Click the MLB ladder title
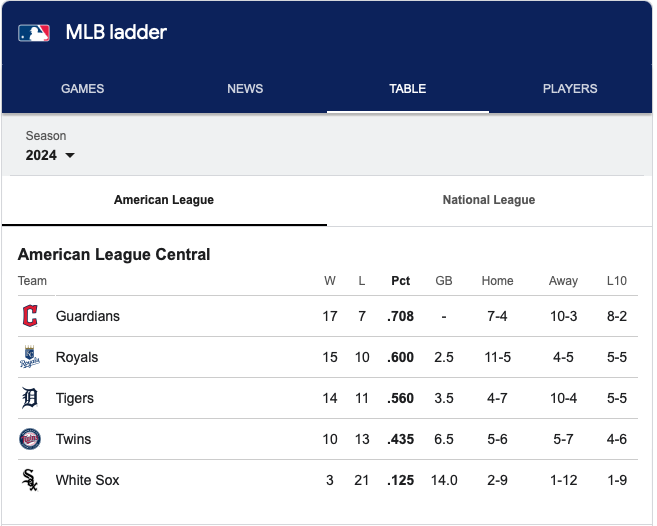The height and width of the screenshot is (526, 657). pos(116,32)
